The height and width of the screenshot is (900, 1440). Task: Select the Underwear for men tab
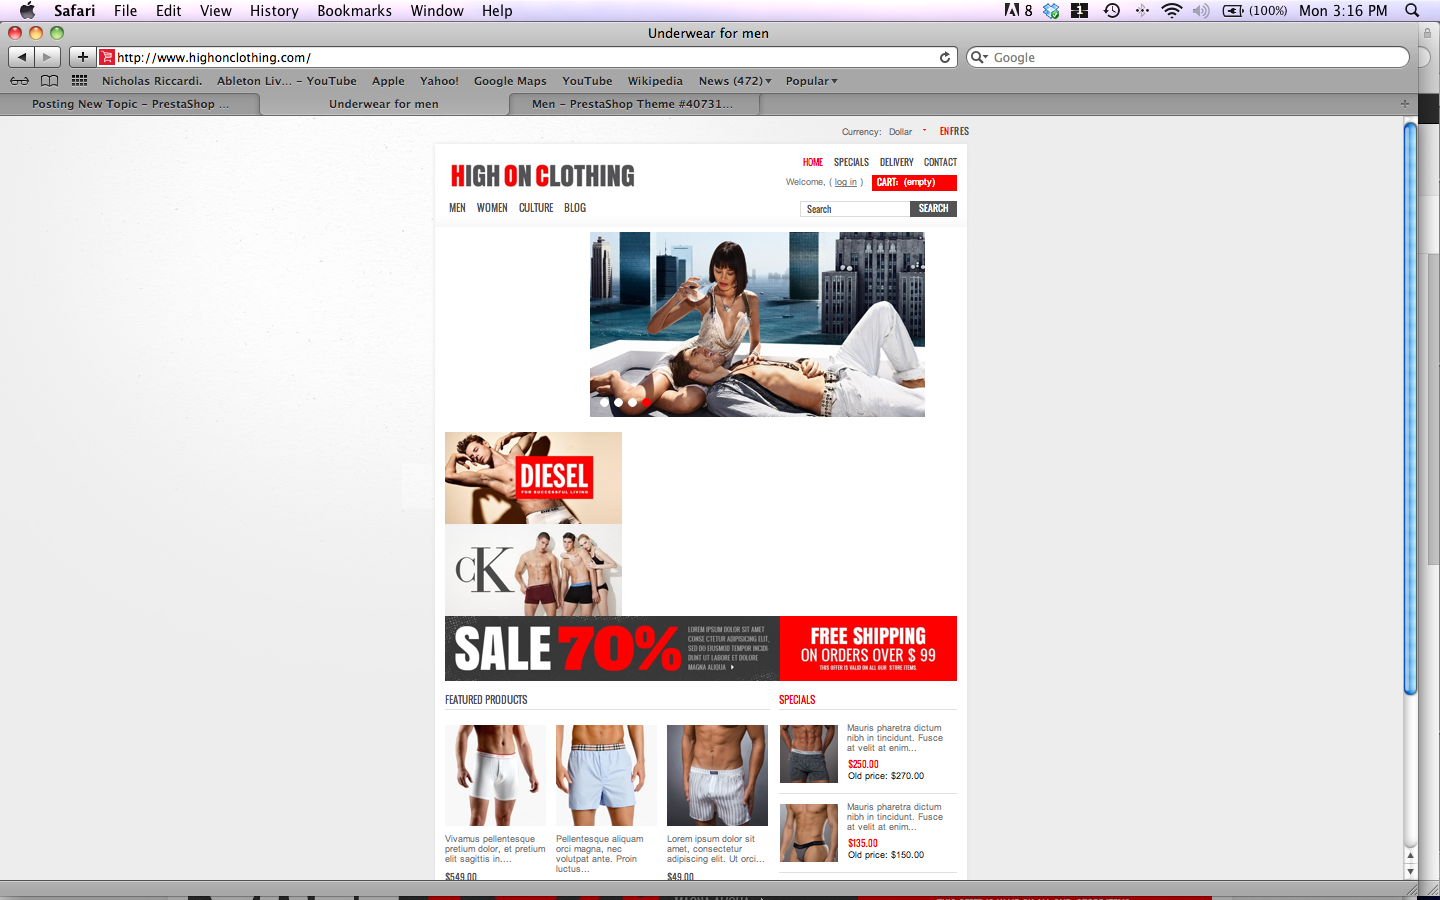point(384,104)
